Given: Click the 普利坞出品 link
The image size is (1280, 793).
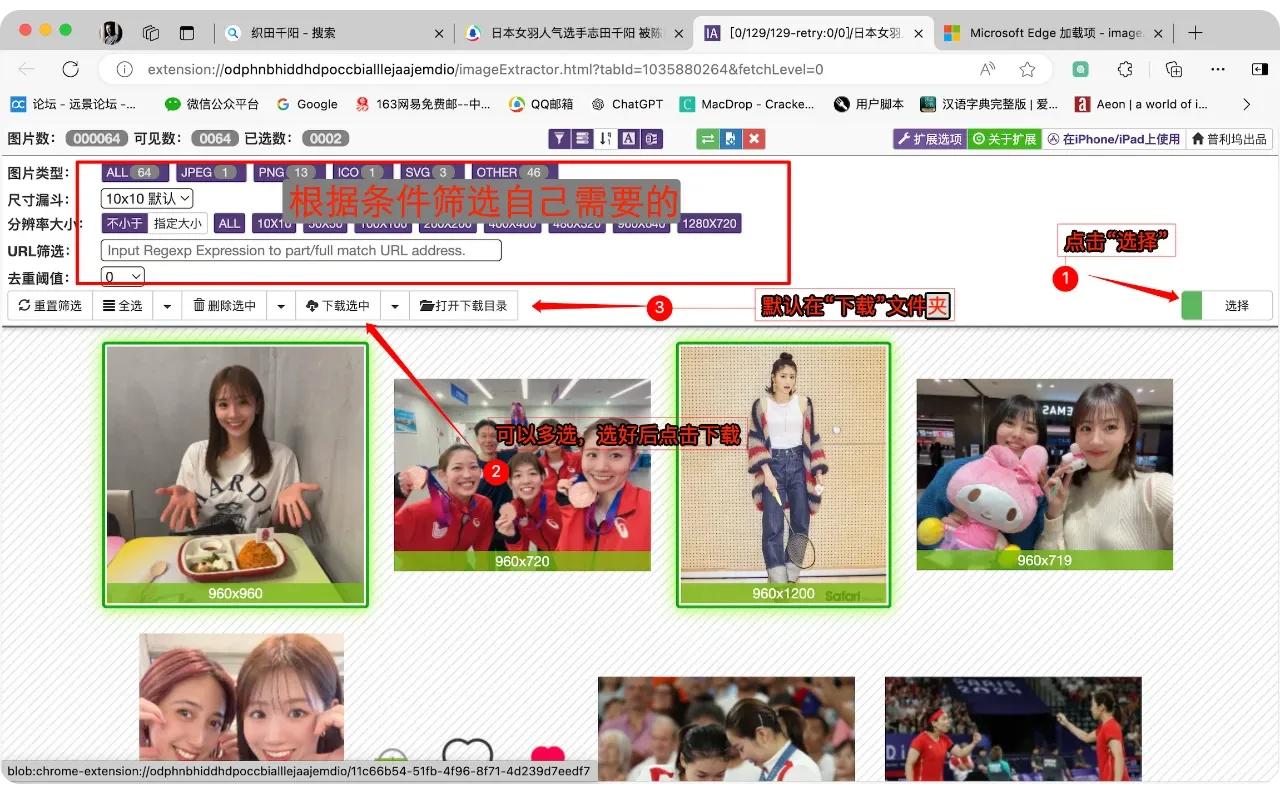Looking at the screenshot, I should [x=1229, y=139].
